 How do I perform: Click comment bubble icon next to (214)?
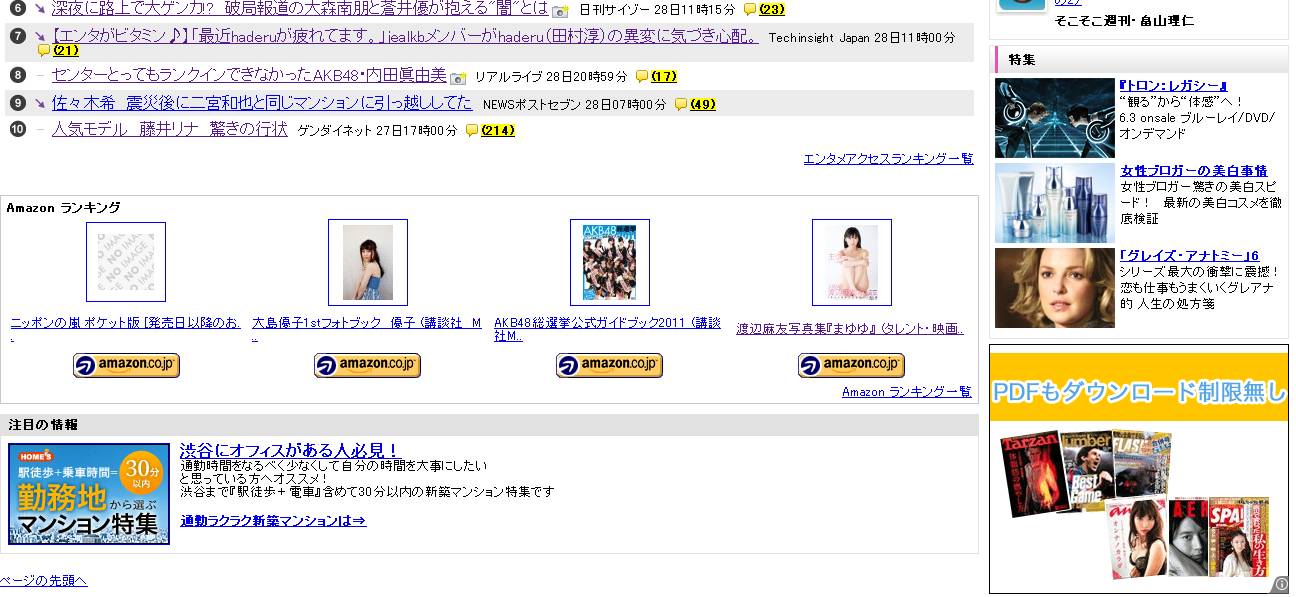point(472,130)
